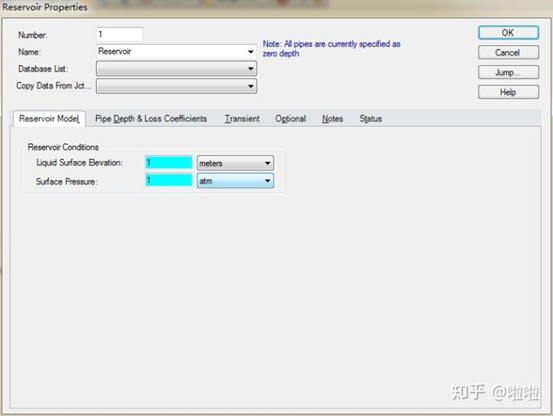Image resolution: width=553 pixels, height=416 pixels.
Task: Go to the Notes tab
Action: 332,119
